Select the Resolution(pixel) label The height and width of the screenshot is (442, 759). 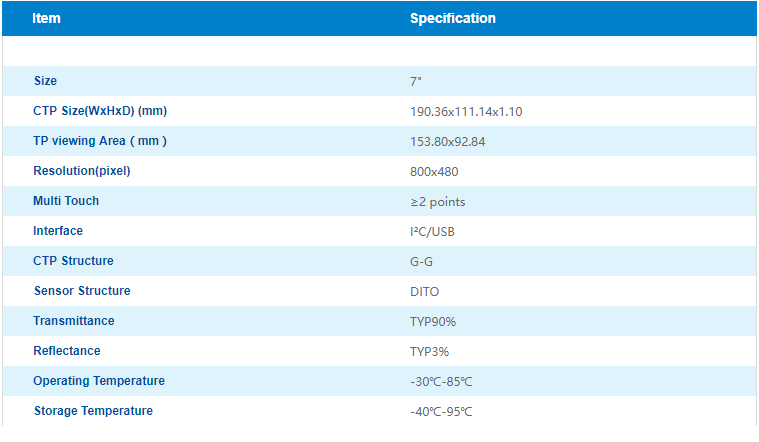[82, 171]
